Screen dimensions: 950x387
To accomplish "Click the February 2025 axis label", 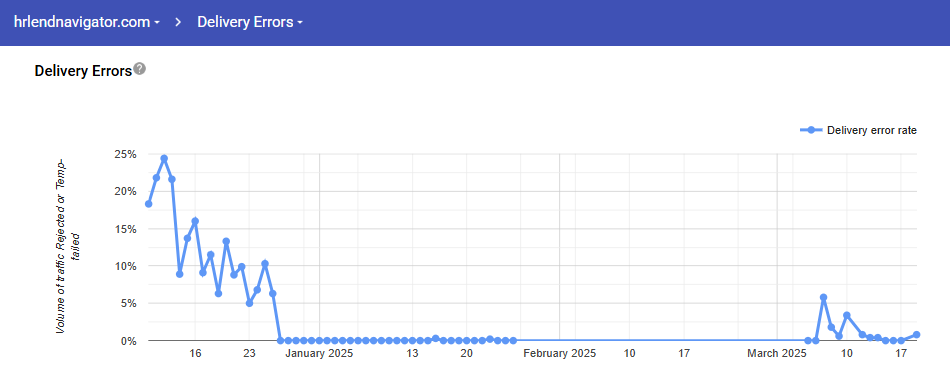I will pyautogui.click(x=559, y=354).
